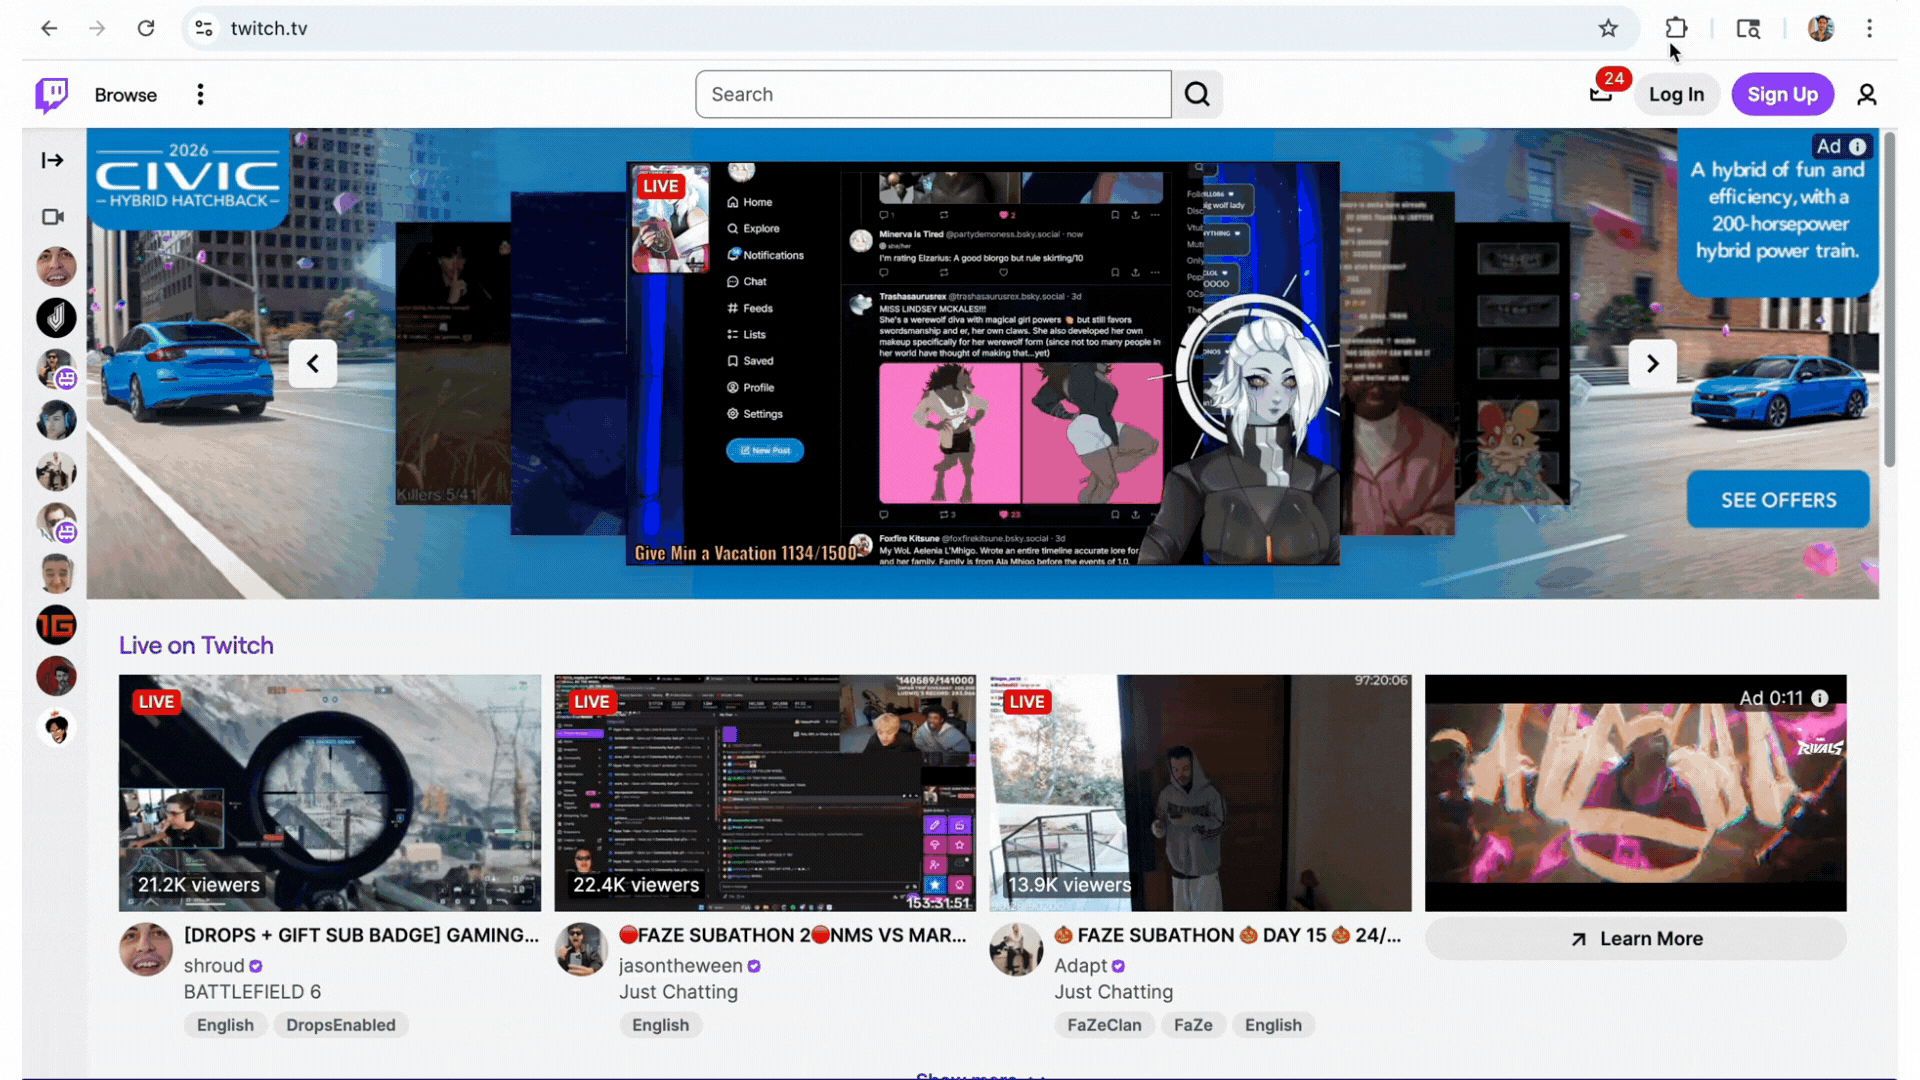1920x1080 pixels.
Task: Click the Log In button
Action: point(1676,95)
